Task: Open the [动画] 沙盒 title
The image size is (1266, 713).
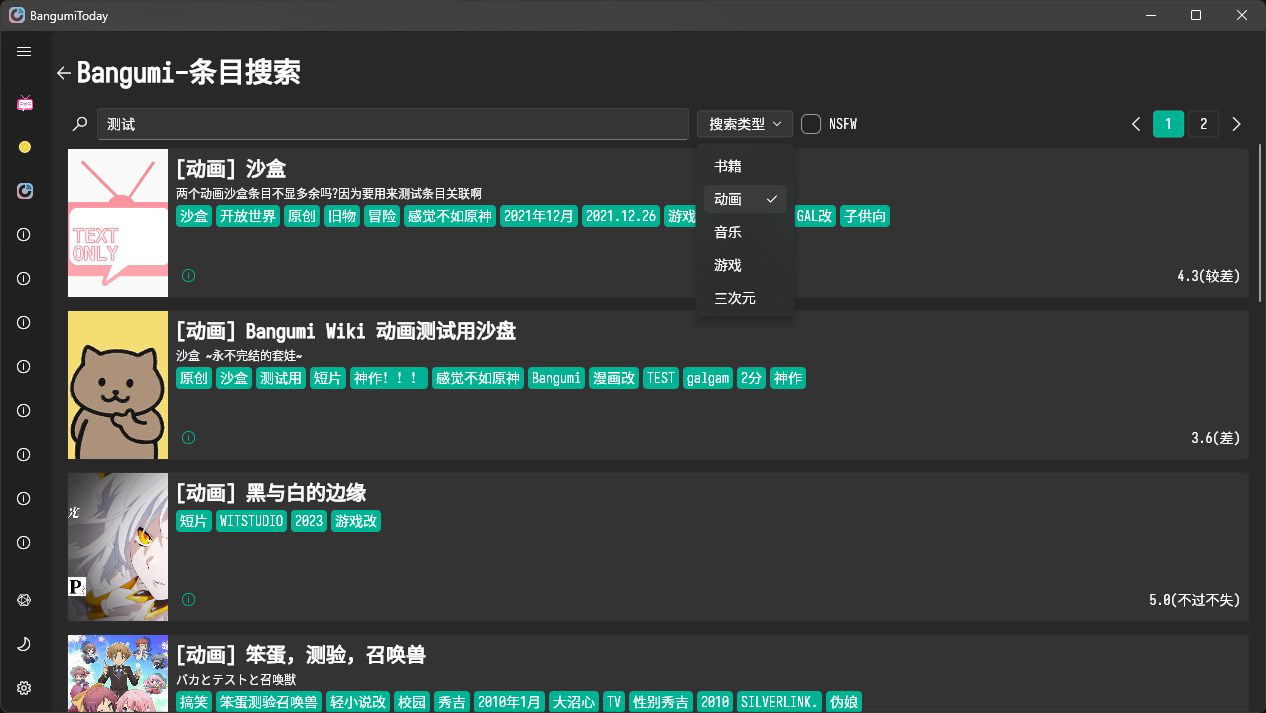Action: pyautogui.click(x=231, y=168)
